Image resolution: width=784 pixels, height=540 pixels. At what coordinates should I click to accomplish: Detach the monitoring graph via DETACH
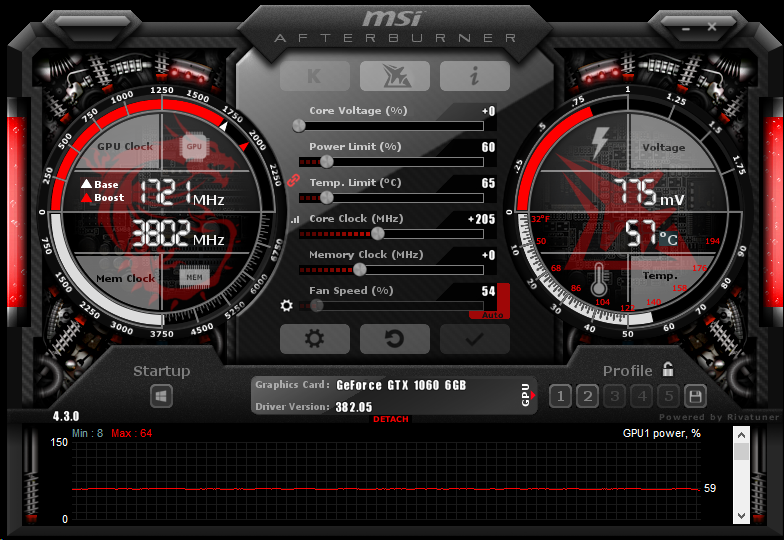390,419
